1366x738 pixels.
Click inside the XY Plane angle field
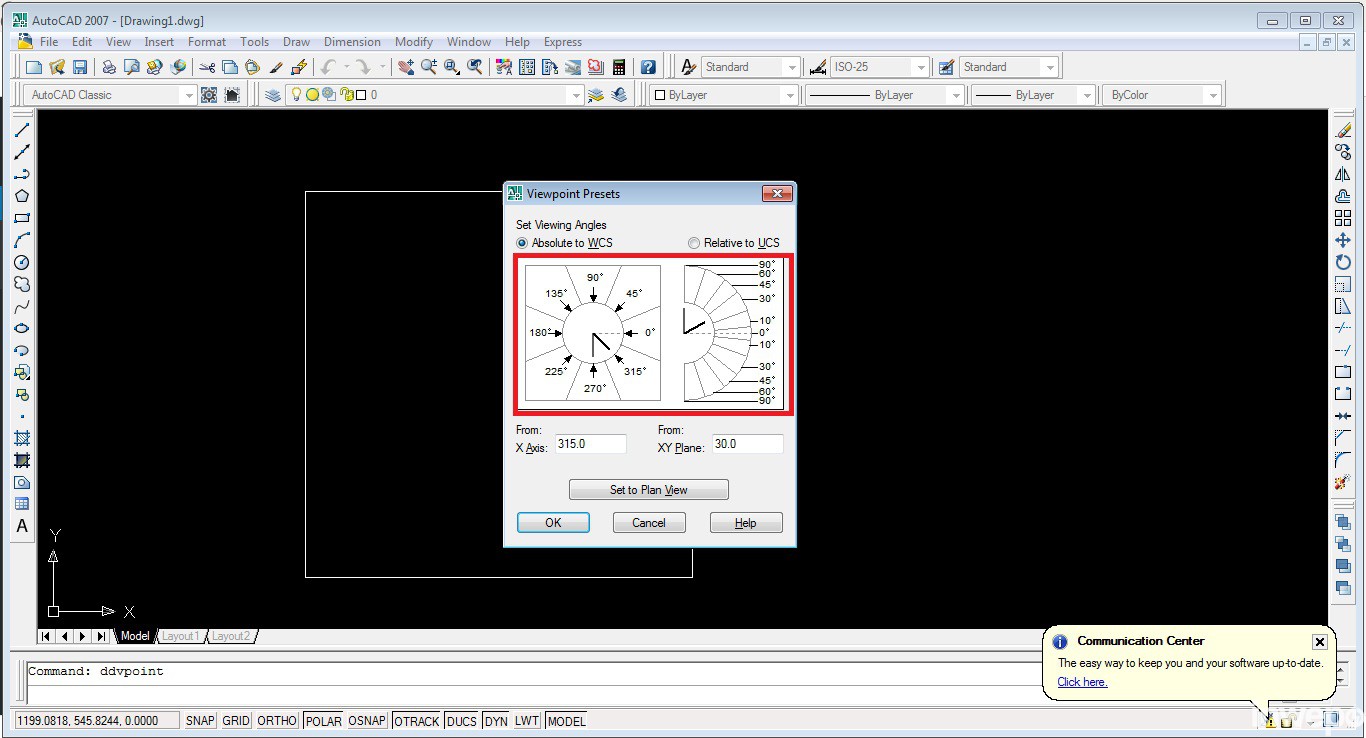click(x=746, y=444)
